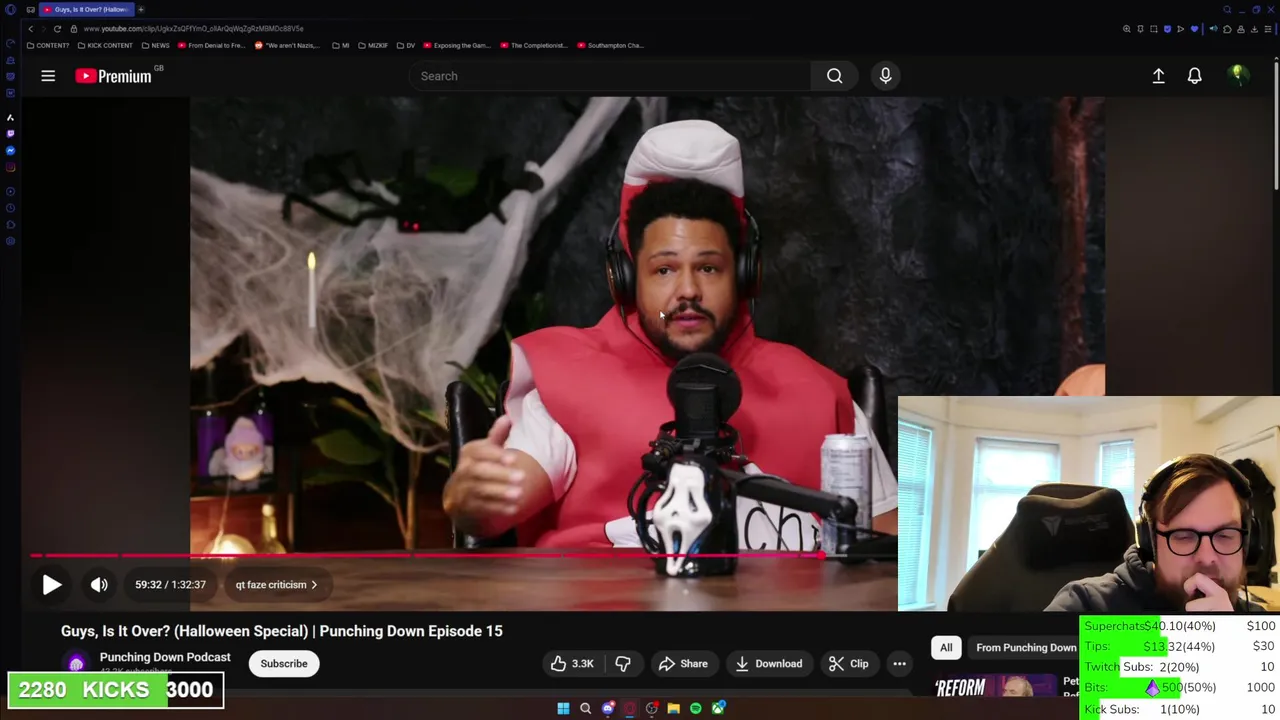The height and width of the screenshot is (720, 1280).
Task: Open a new browser tab with plus
Action: (141, 9)
